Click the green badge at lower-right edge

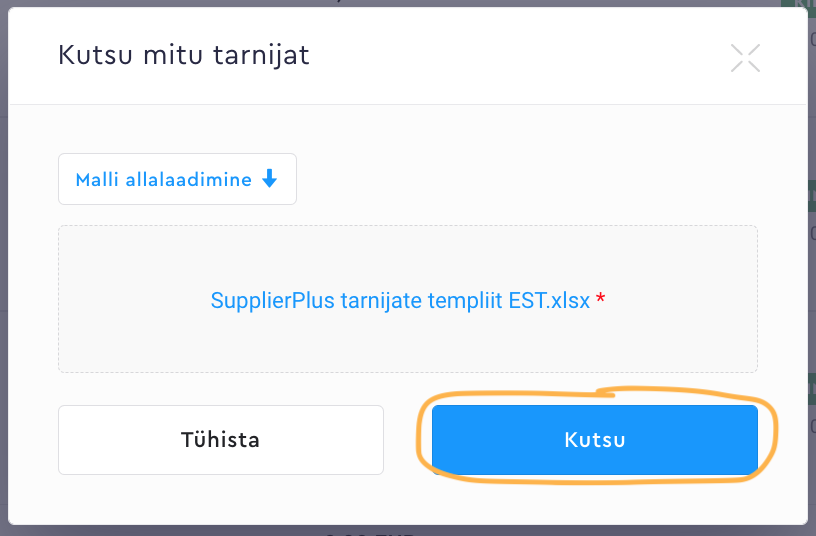point(811,383)
